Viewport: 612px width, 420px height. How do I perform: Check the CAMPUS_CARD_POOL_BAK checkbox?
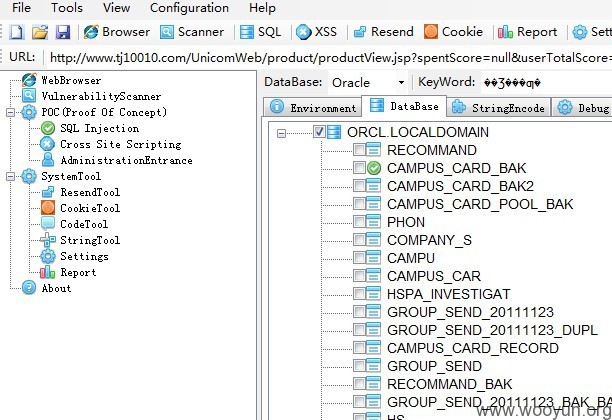(359, 203)
